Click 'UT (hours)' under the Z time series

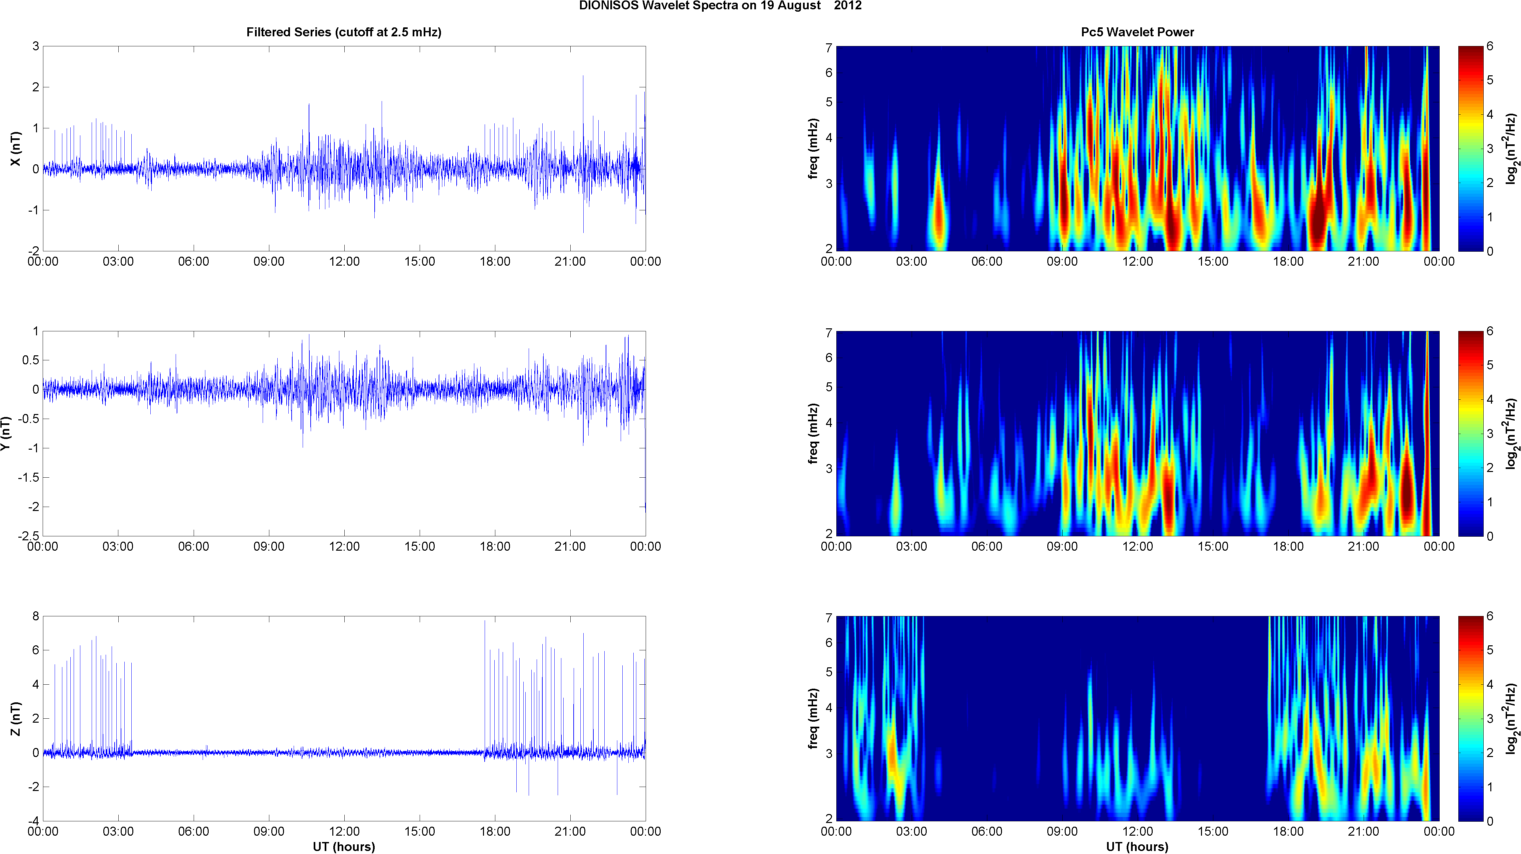[344, 847]
